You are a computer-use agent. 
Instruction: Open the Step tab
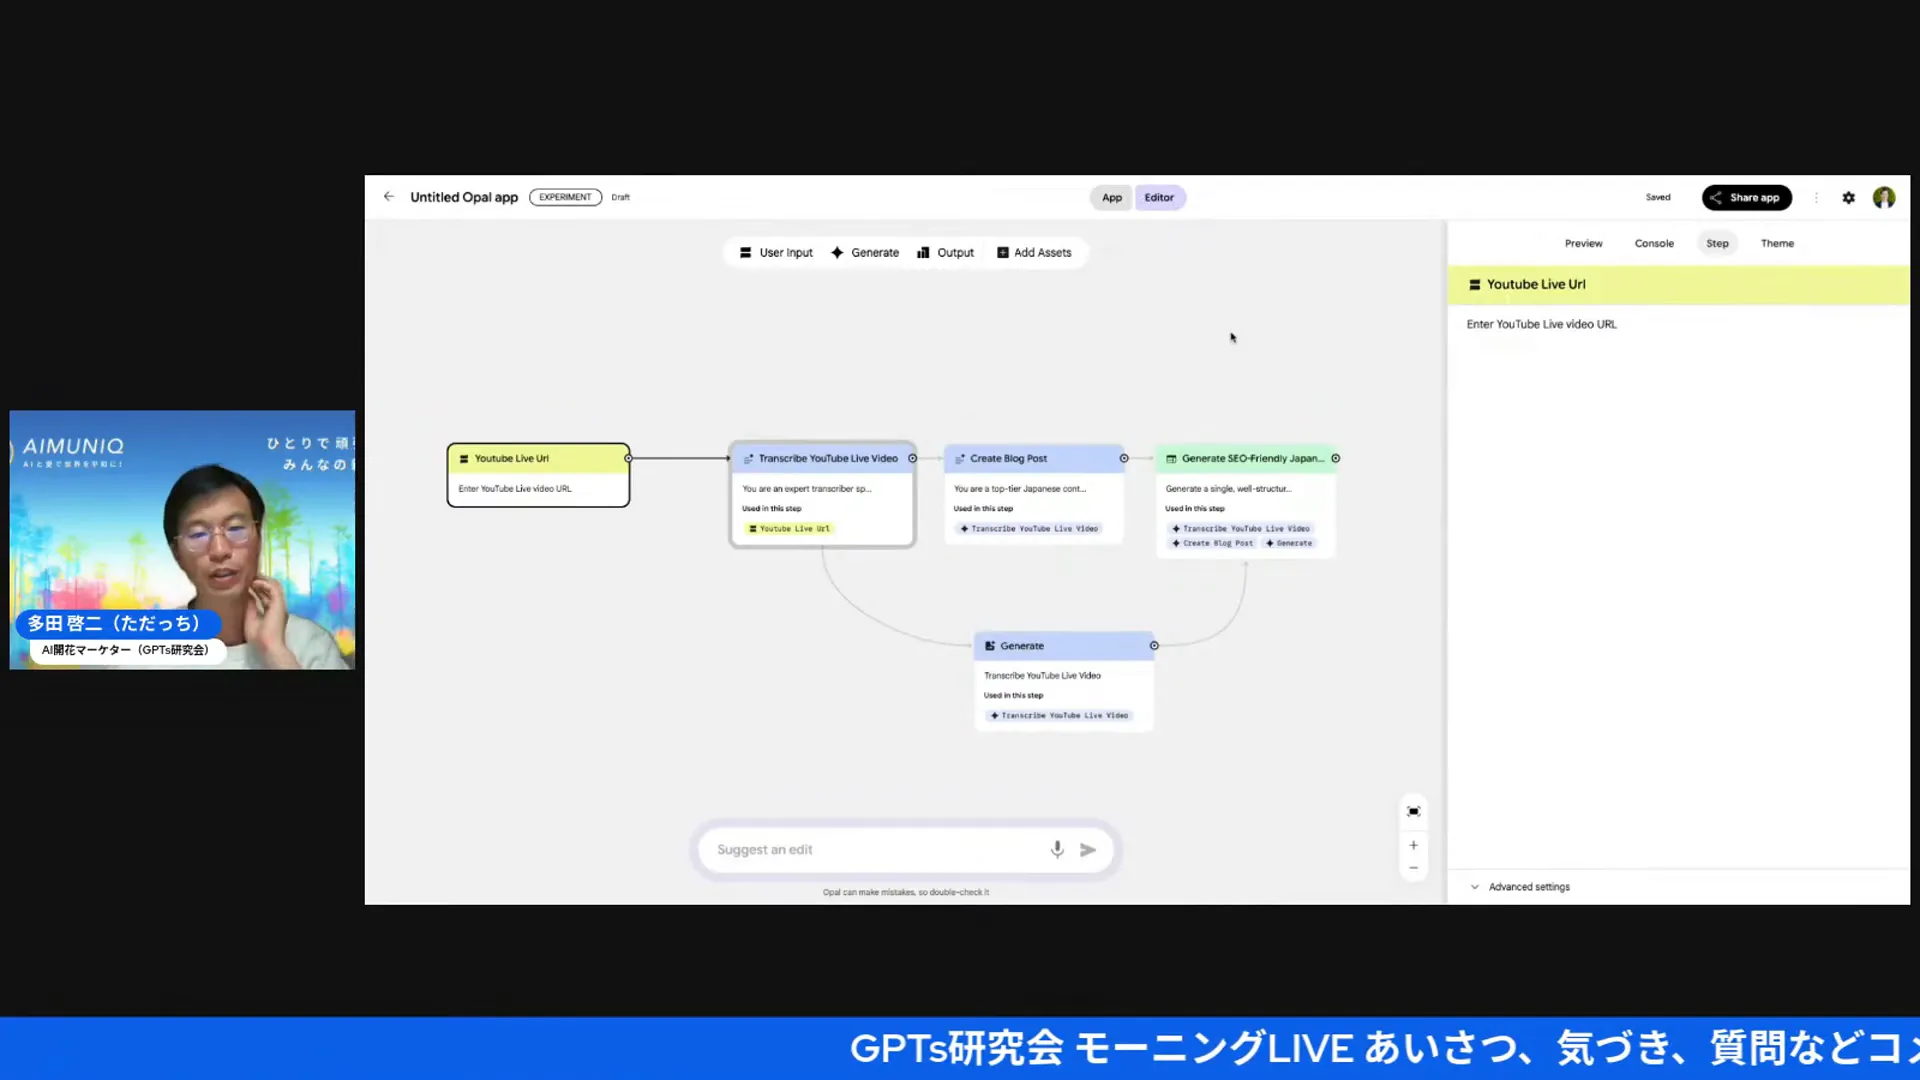click(1717, 244)
